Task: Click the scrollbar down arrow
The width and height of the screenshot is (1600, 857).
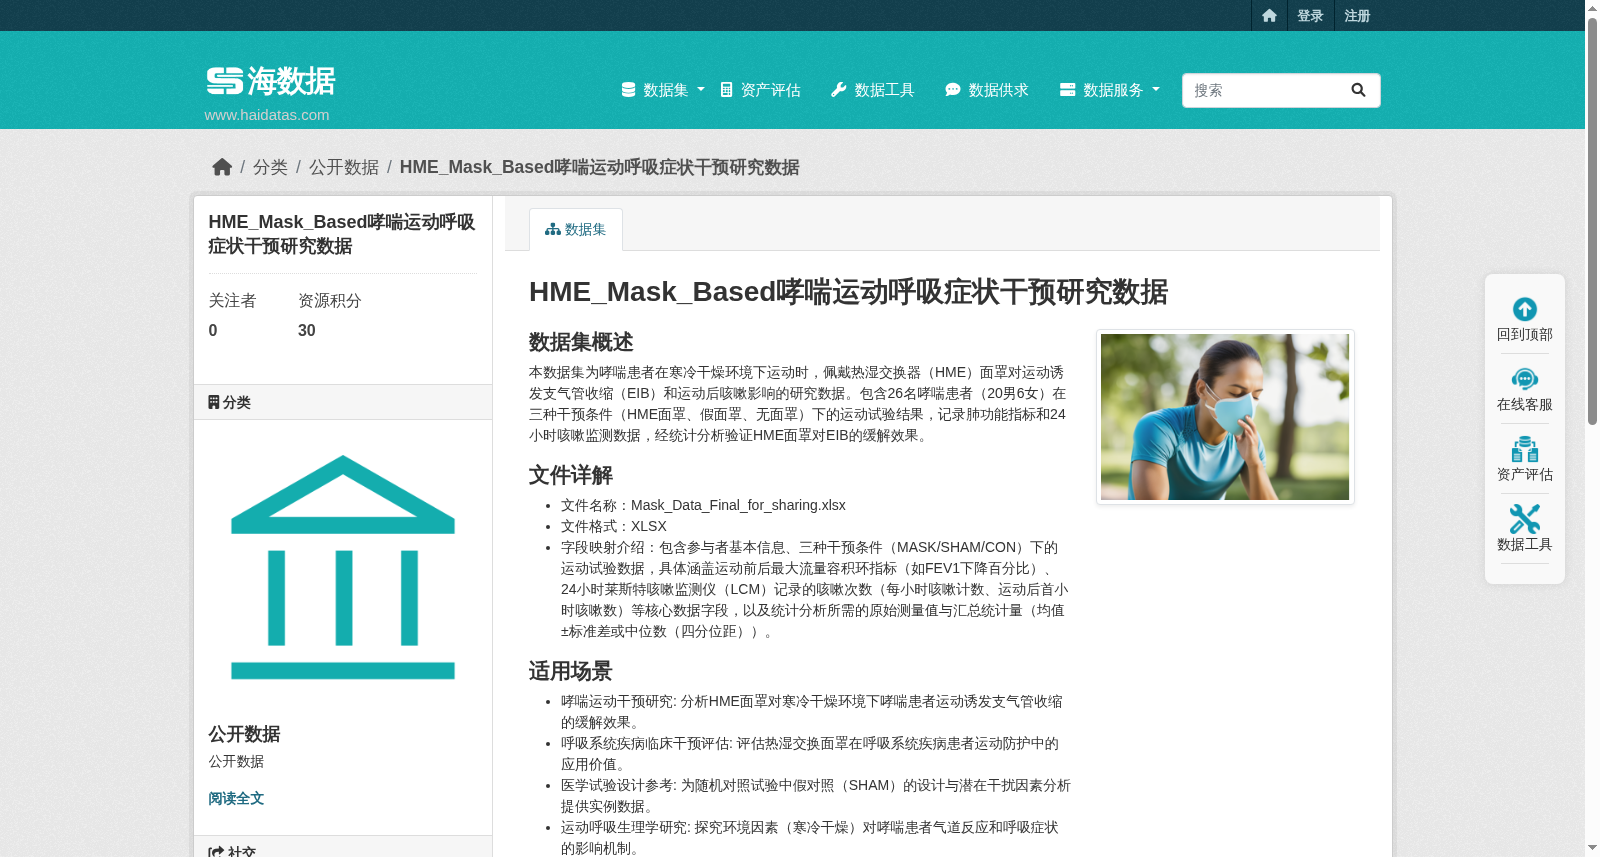Action: (x=1592, y=848)
